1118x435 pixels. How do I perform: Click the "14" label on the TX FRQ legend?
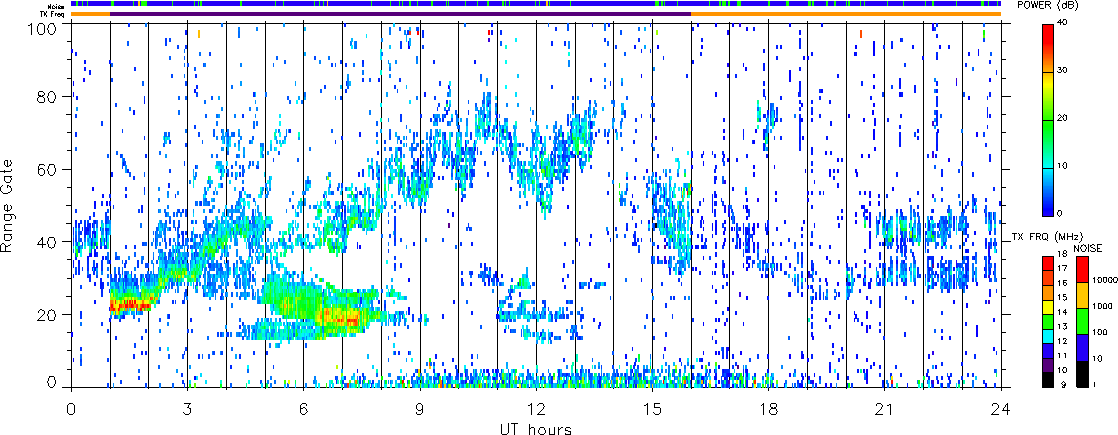coord(1063,312)
